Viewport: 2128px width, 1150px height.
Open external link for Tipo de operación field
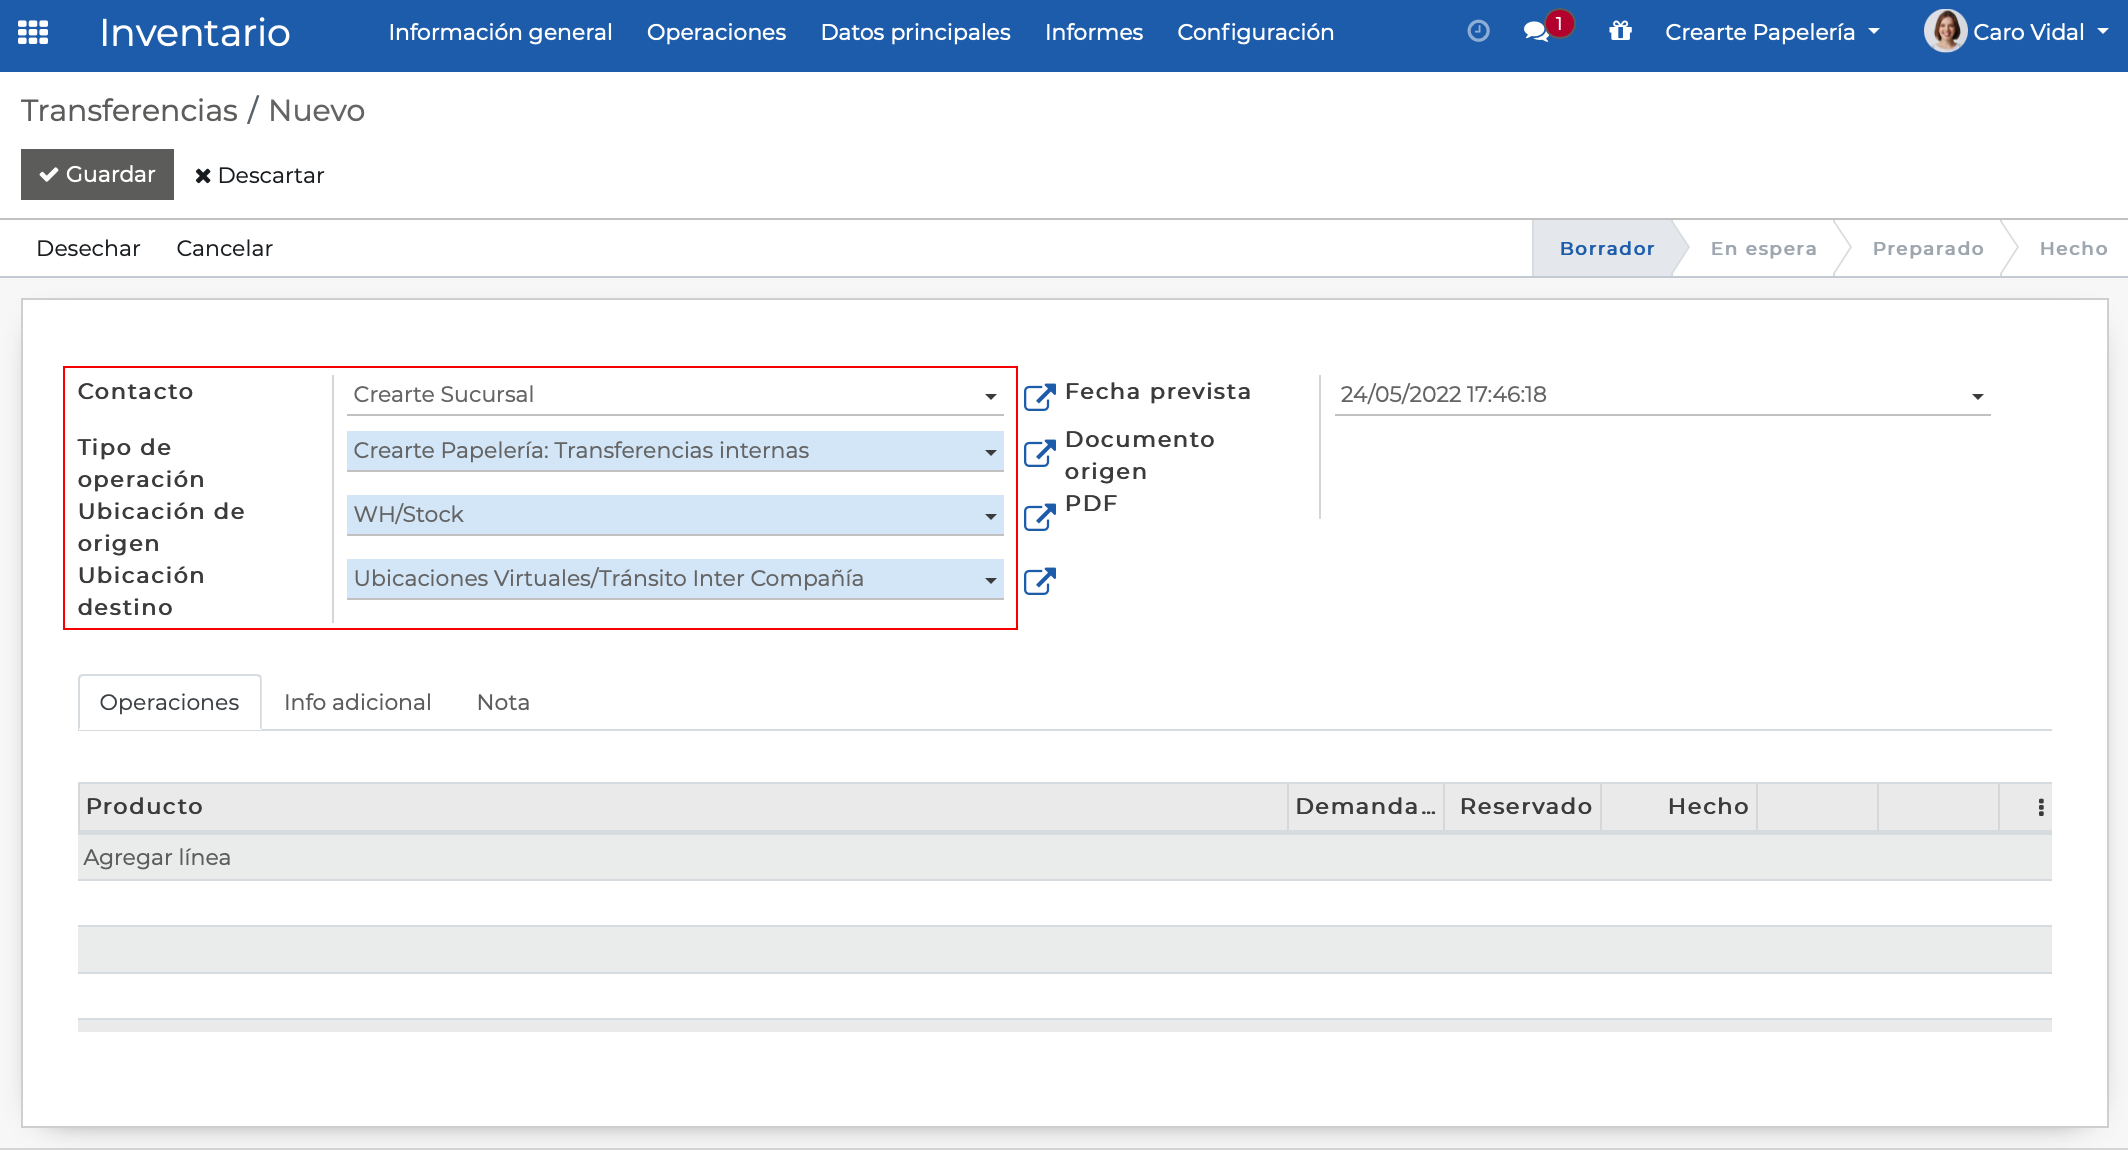coord(1039,453)
